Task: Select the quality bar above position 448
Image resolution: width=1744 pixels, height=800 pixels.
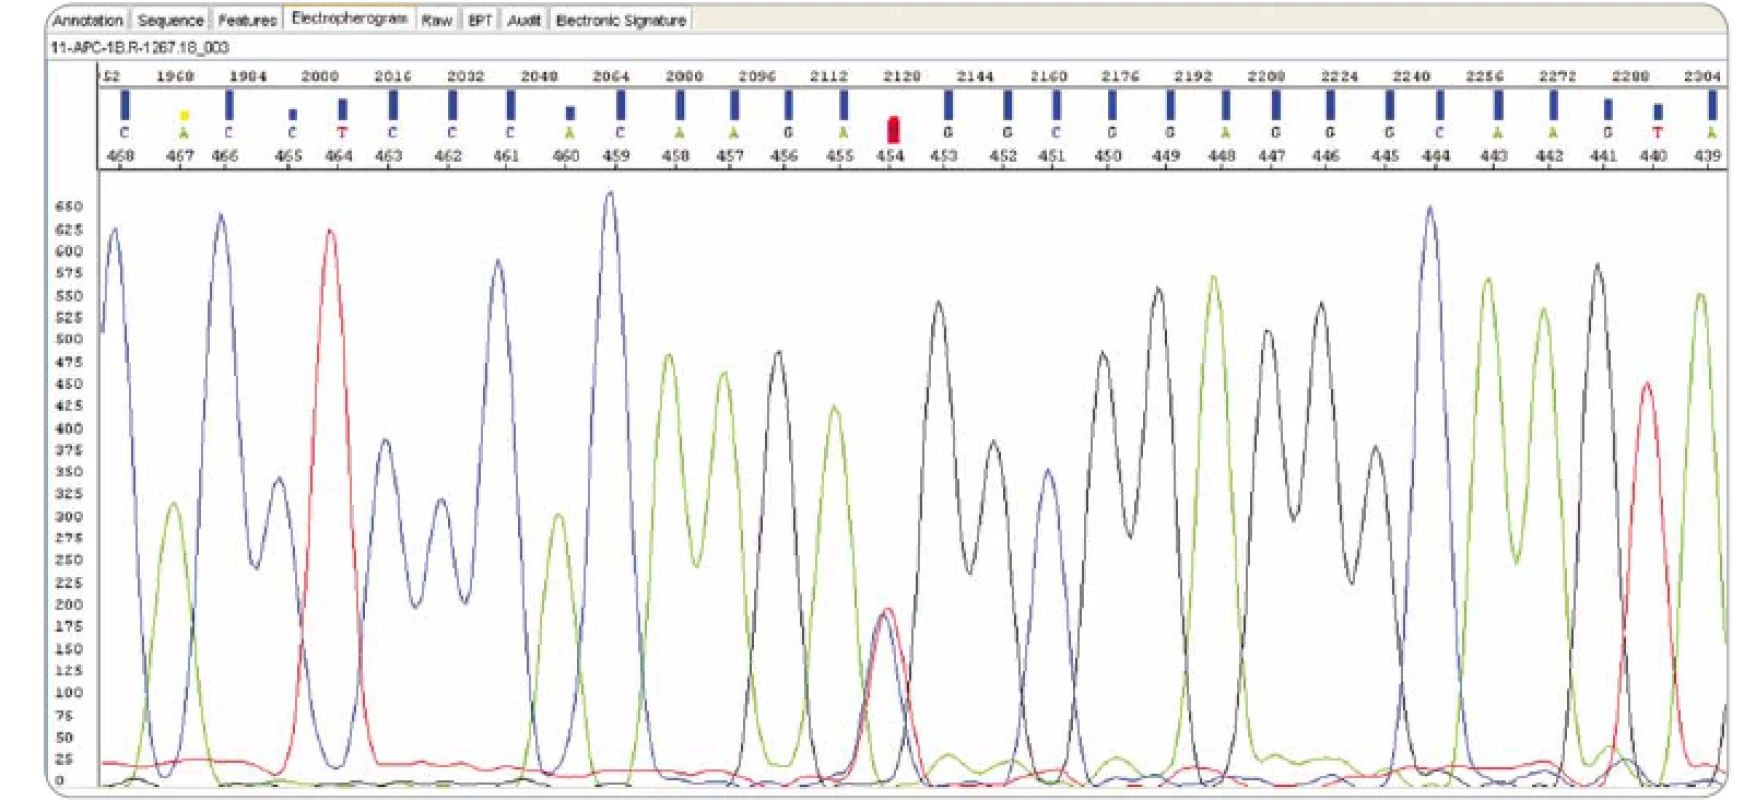Action: (x=1226, y=105)
